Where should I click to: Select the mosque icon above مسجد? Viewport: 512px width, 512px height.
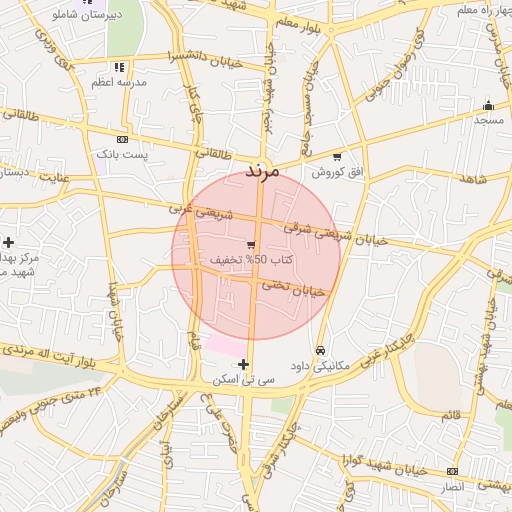point(488,106)
